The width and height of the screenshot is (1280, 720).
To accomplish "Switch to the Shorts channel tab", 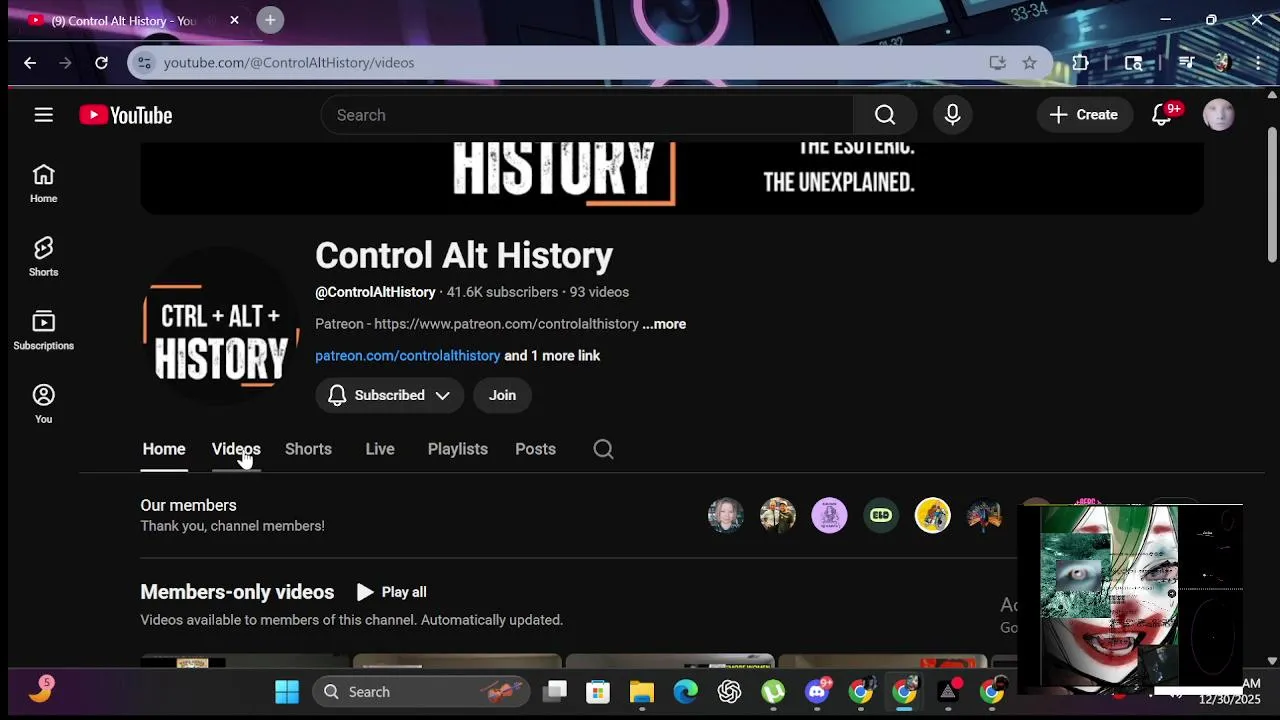I will coord(308,449).
